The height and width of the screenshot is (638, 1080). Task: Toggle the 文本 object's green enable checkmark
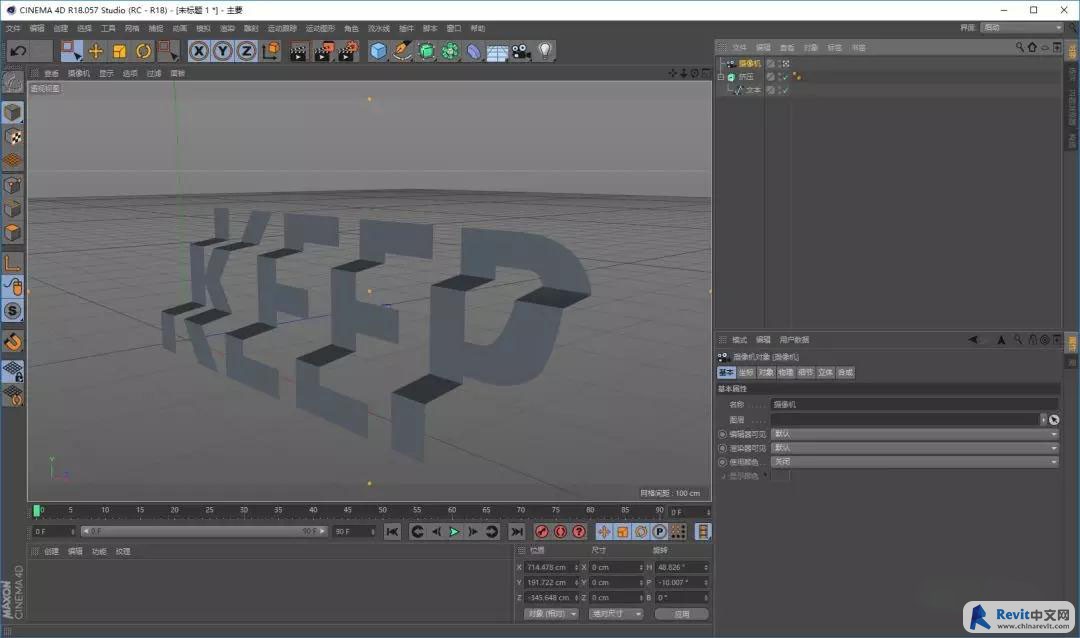click(784, 90)
